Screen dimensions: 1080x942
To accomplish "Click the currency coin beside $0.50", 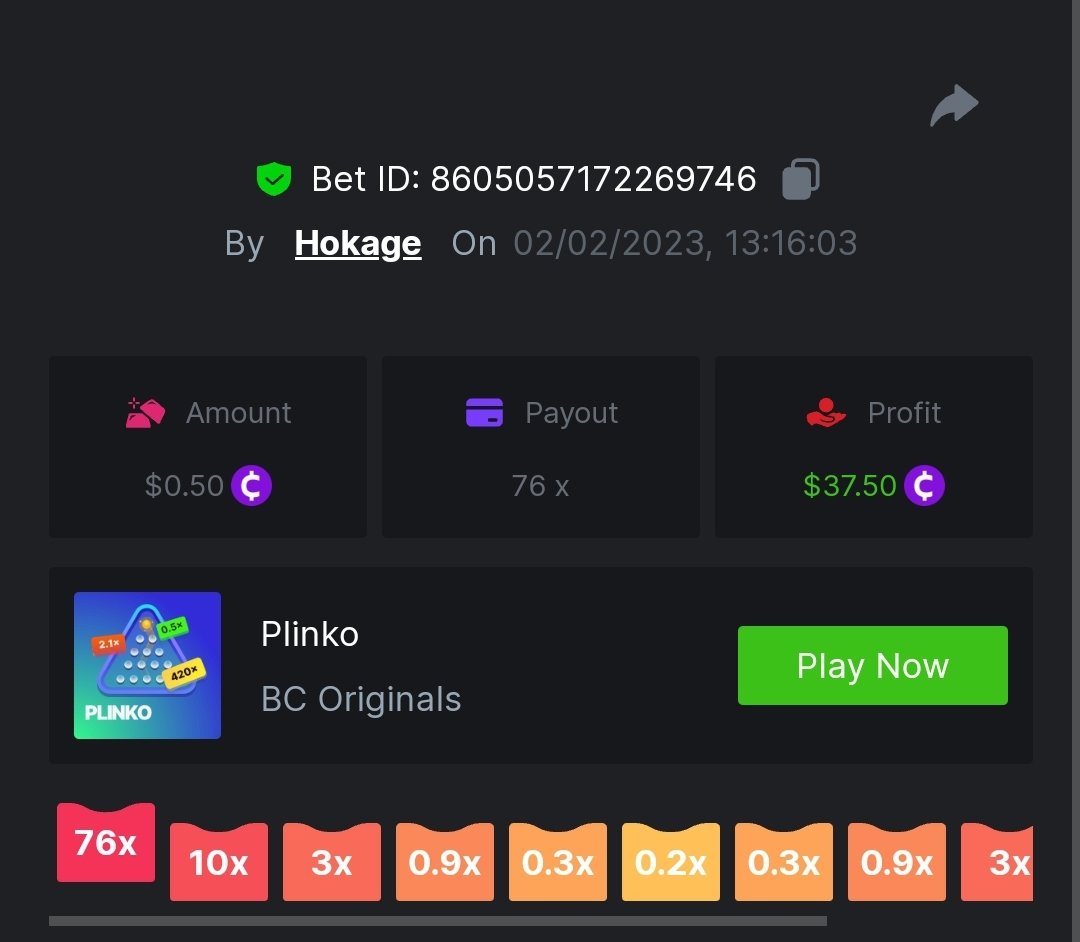I will [x=251, y=485].
